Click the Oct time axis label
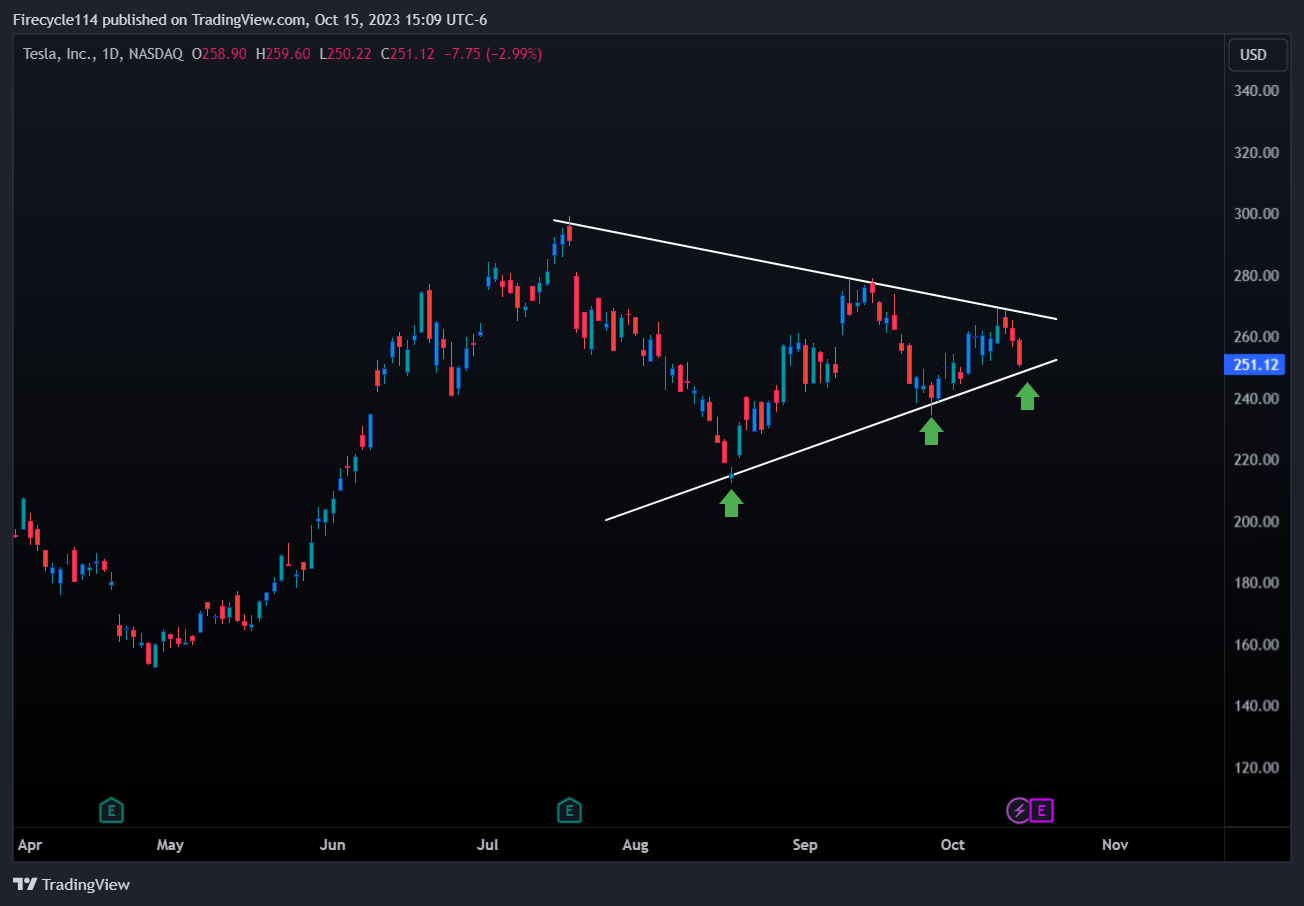The image size is (1304, 906). click(x=953, y=845)
